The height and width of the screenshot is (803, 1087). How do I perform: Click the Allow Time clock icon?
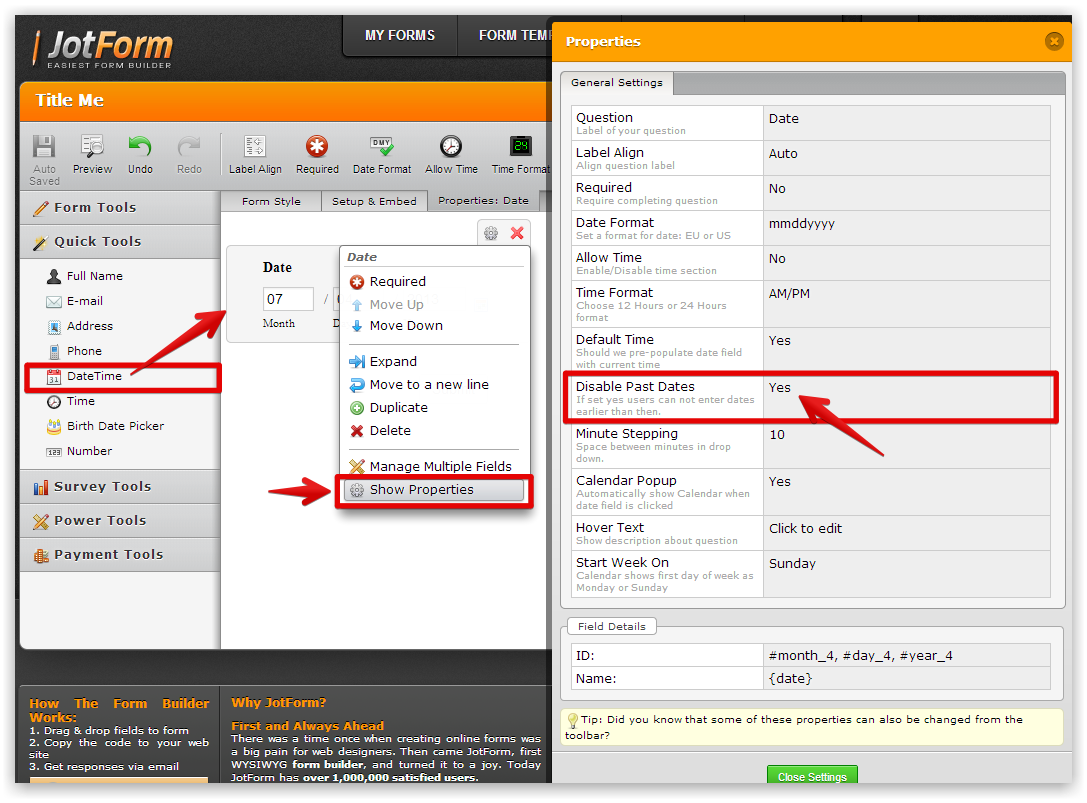[x=451, y=146]
